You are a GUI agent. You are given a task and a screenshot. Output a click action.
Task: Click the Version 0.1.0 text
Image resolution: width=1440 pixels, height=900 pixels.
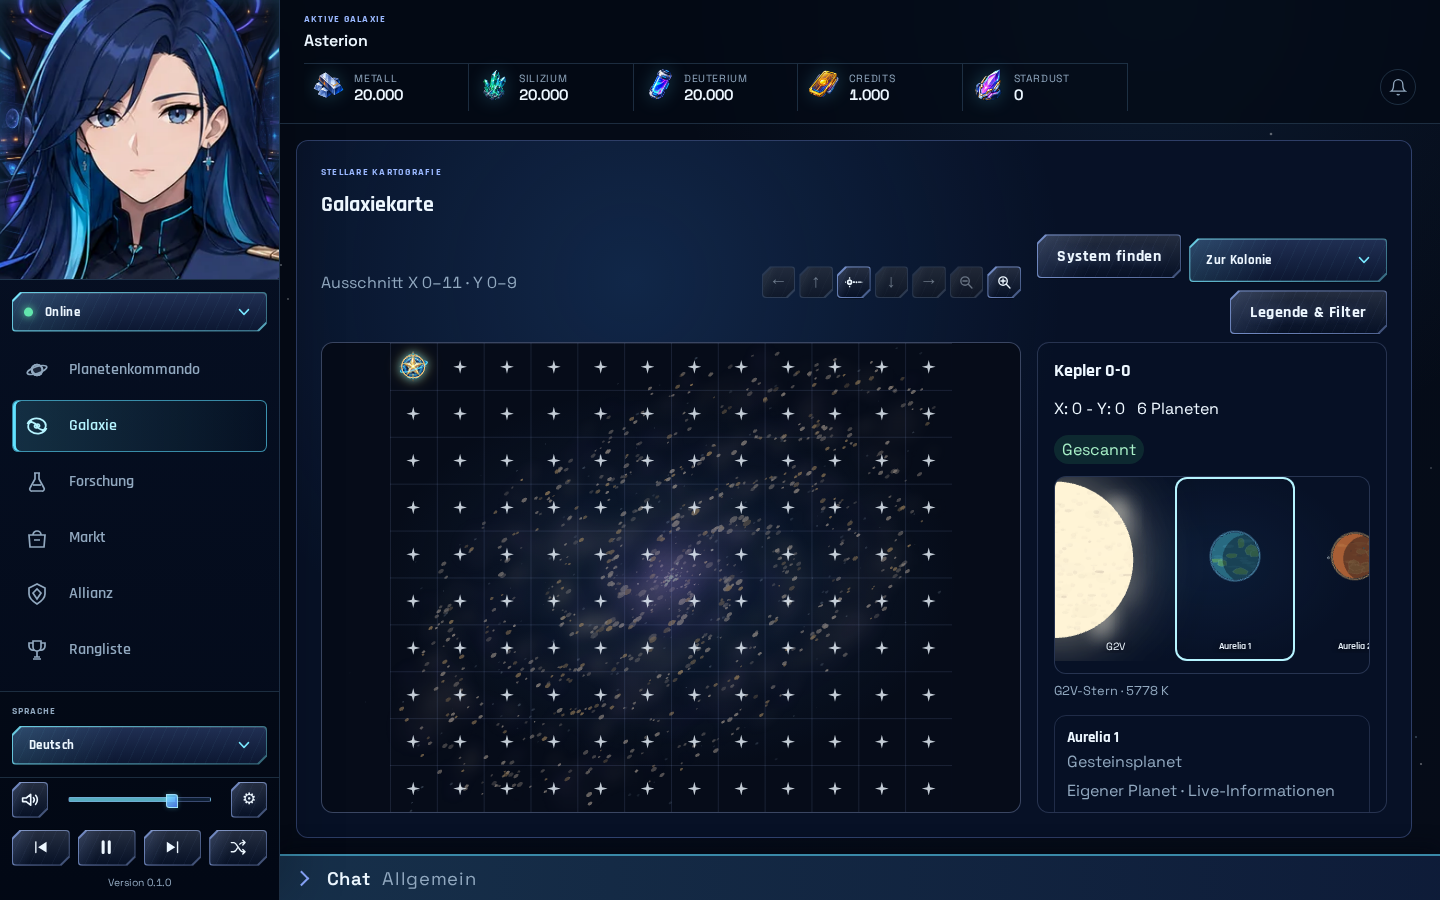tap(140, 883)
